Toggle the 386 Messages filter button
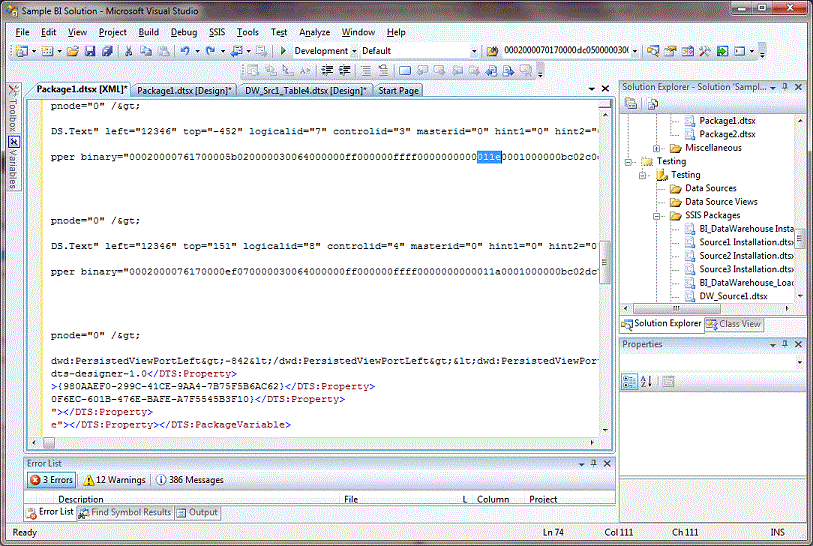The image size is (813, 546). (190, 480)
